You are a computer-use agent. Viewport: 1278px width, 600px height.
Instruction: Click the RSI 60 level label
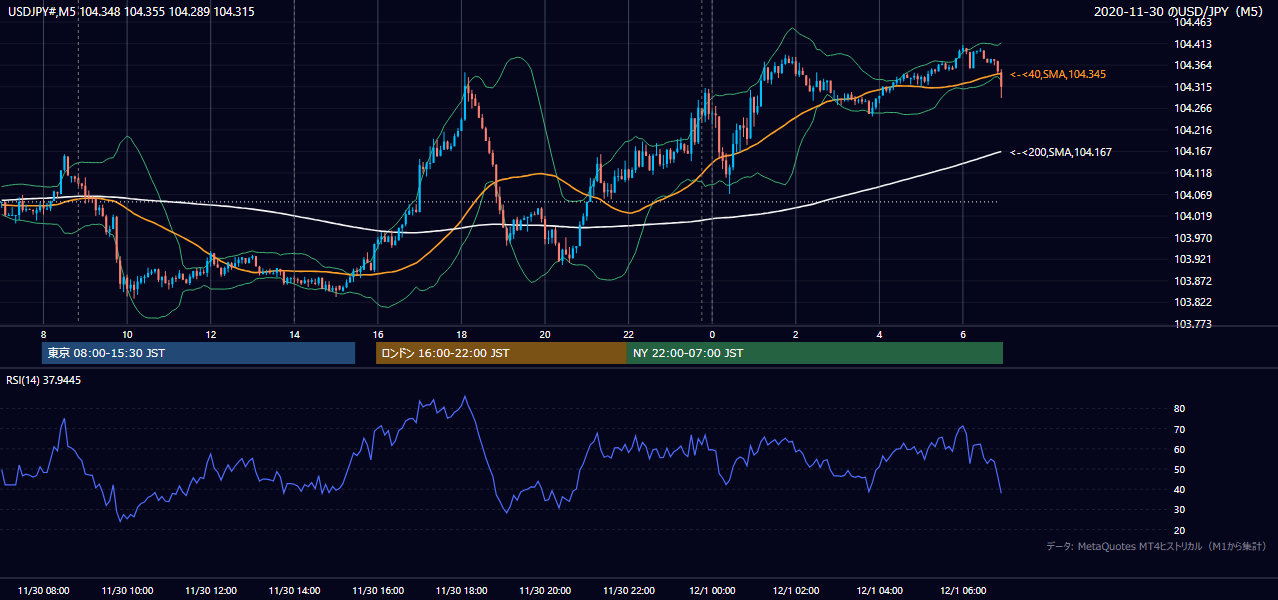click(x=1179, y=449)
